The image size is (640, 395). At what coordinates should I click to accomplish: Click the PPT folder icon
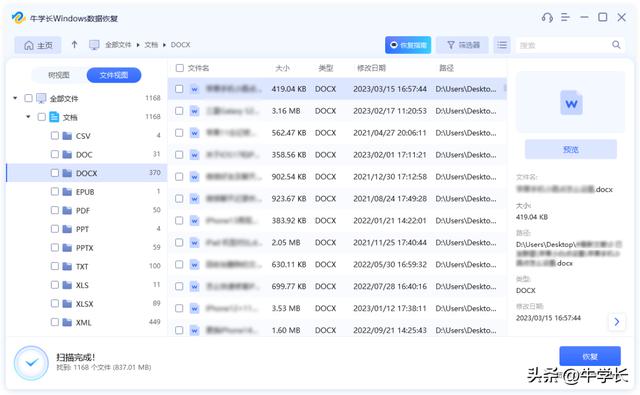click(67, 229)
